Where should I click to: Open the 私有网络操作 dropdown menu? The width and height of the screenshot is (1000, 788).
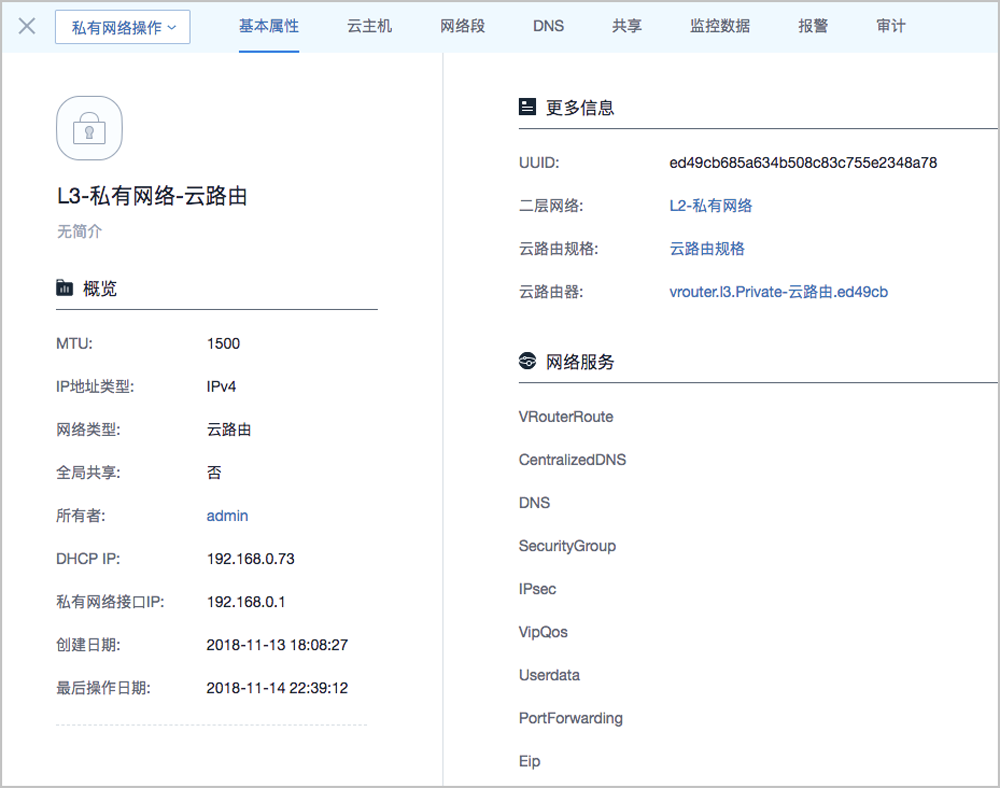tap(122, 27)
